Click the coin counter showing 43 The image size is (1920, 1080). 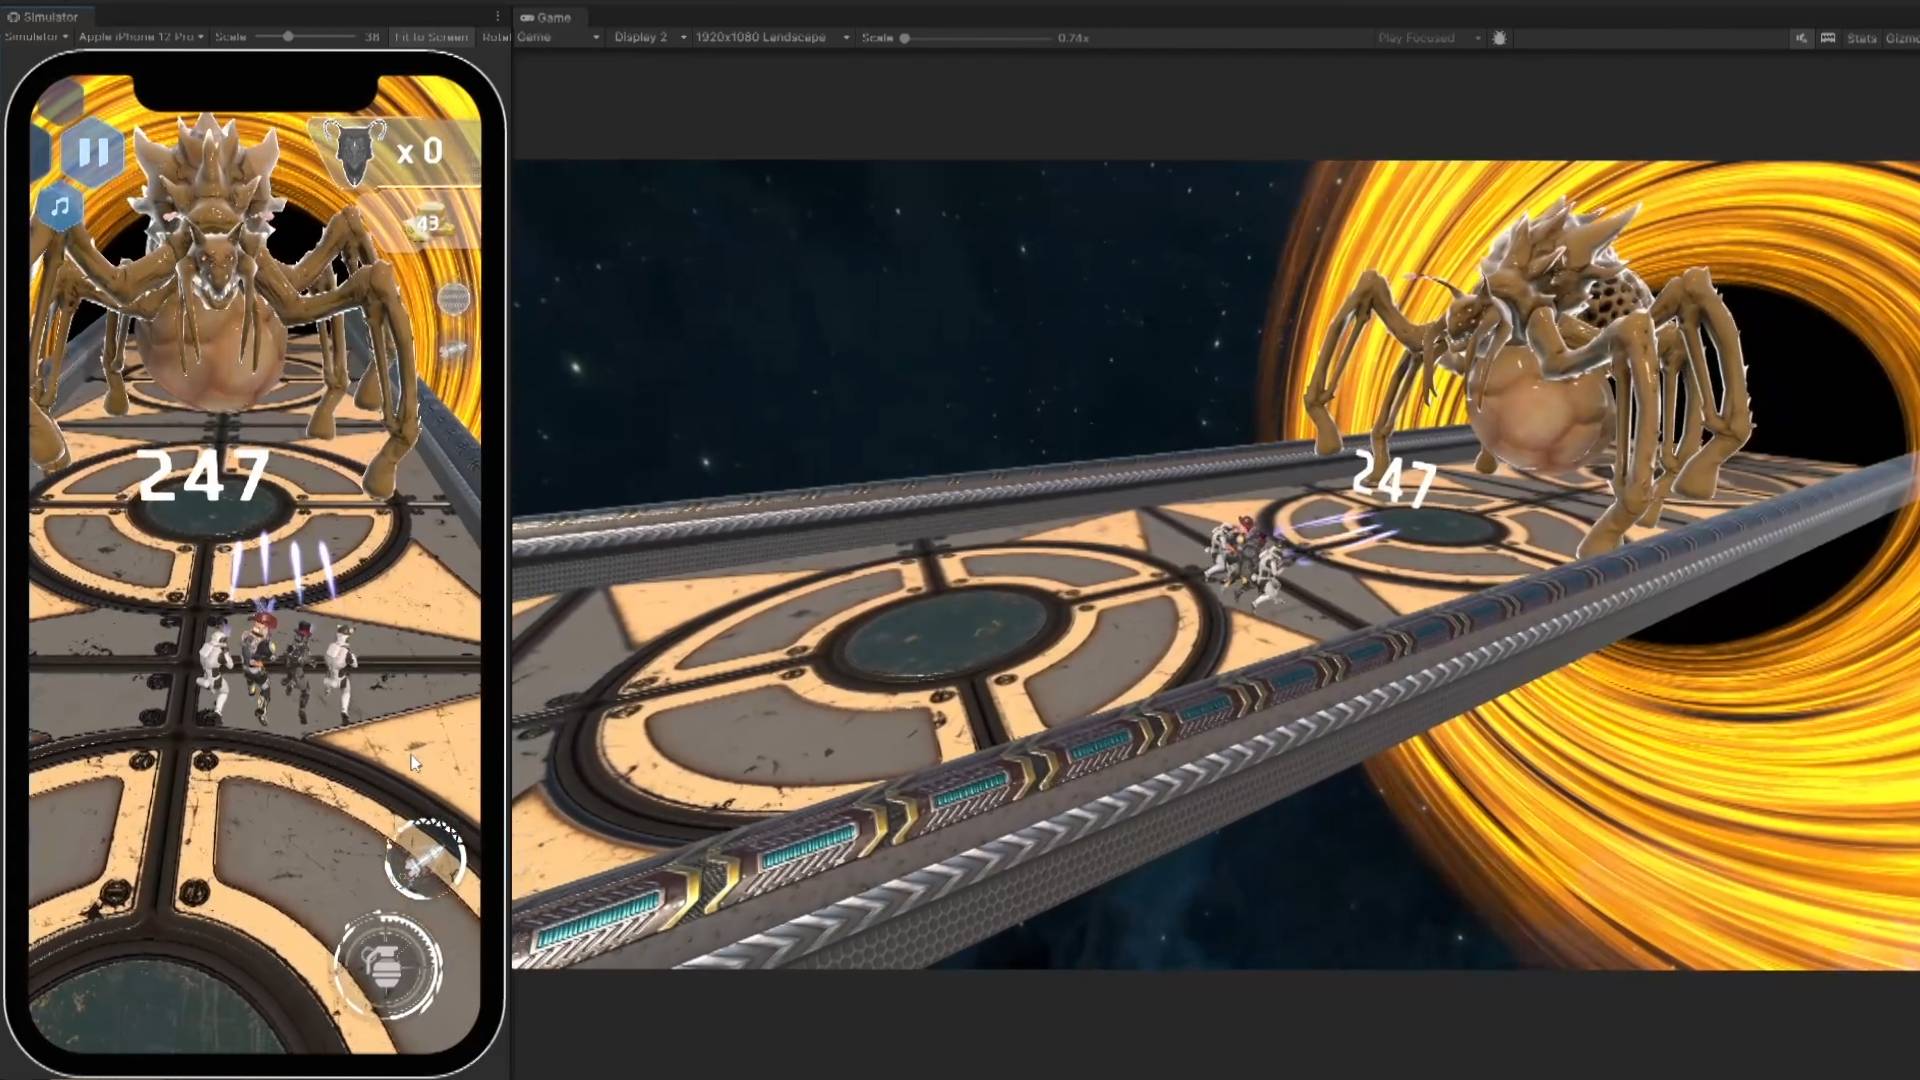427,224
